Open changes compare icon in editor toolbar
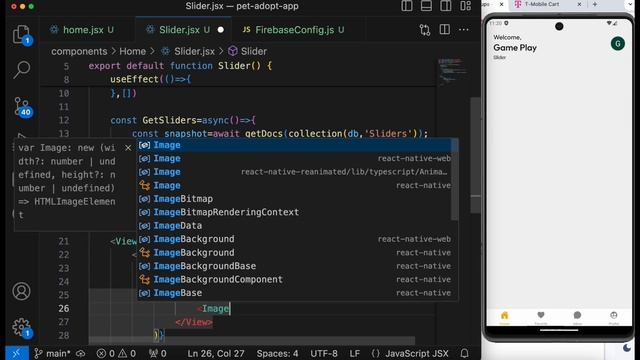Image resolution: width=640 pixels, height=360 pixels. [x=425, y=30]
